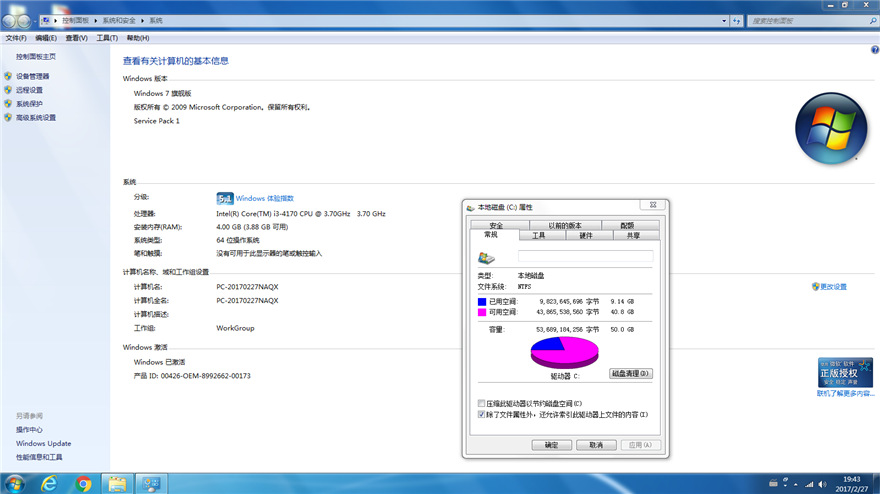Image resolution: width=880 pixels, height=494 pixels.
Task: Click the 5.1 Windows Experience Index badge
Action: (224, 198)
